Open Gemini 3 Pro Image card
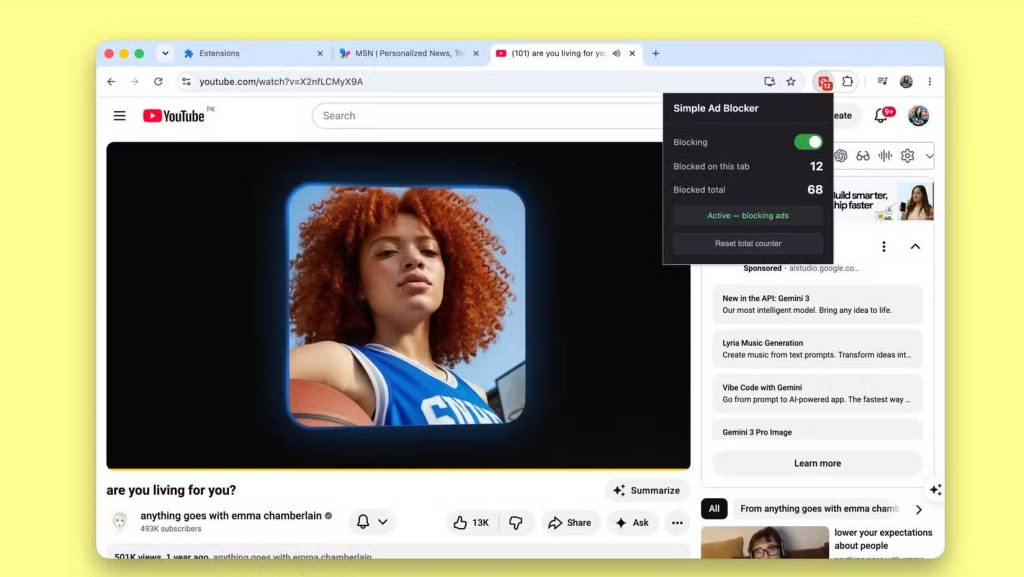The height and width of the screenshot is (577, 1024). pyautogui.click(x=817, y=430)
